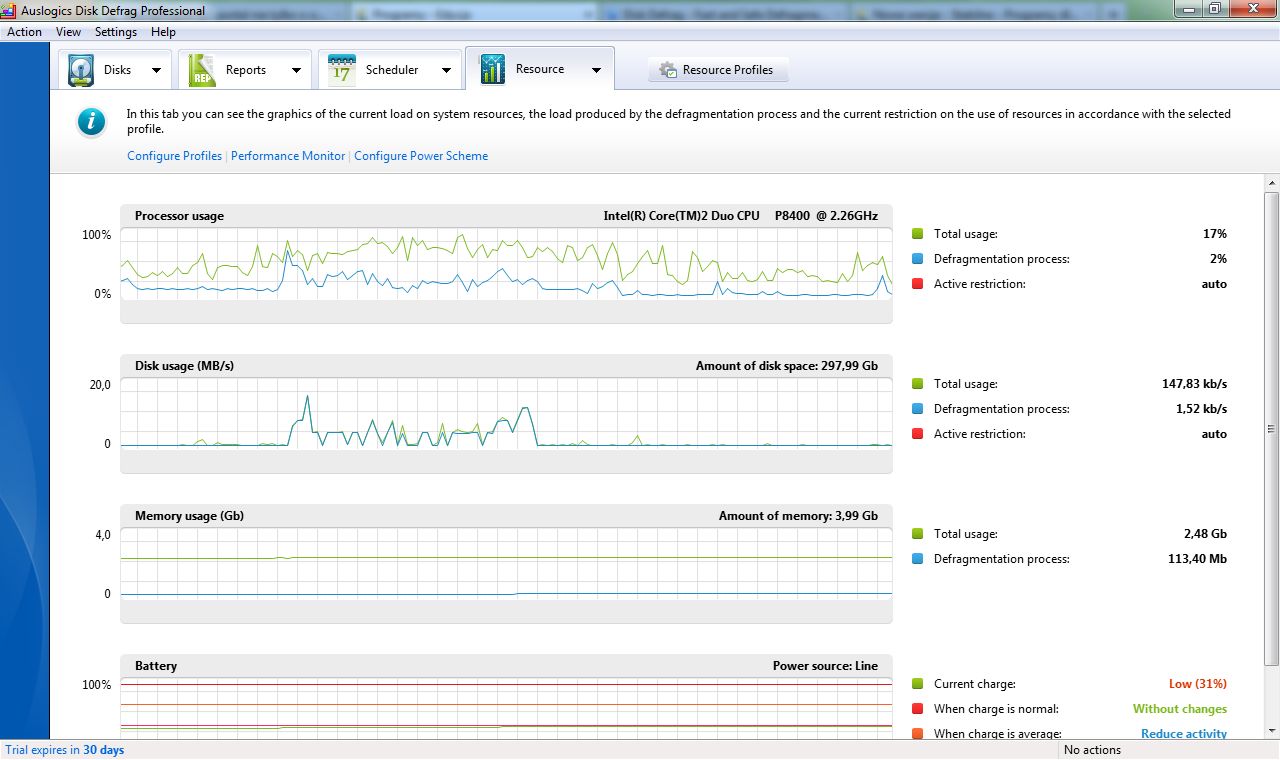The width and height of the screenshot is (1280, 760).
Task: Switch to the Scheduler tab
Action: pyautogui.click(x=391, y=70)
